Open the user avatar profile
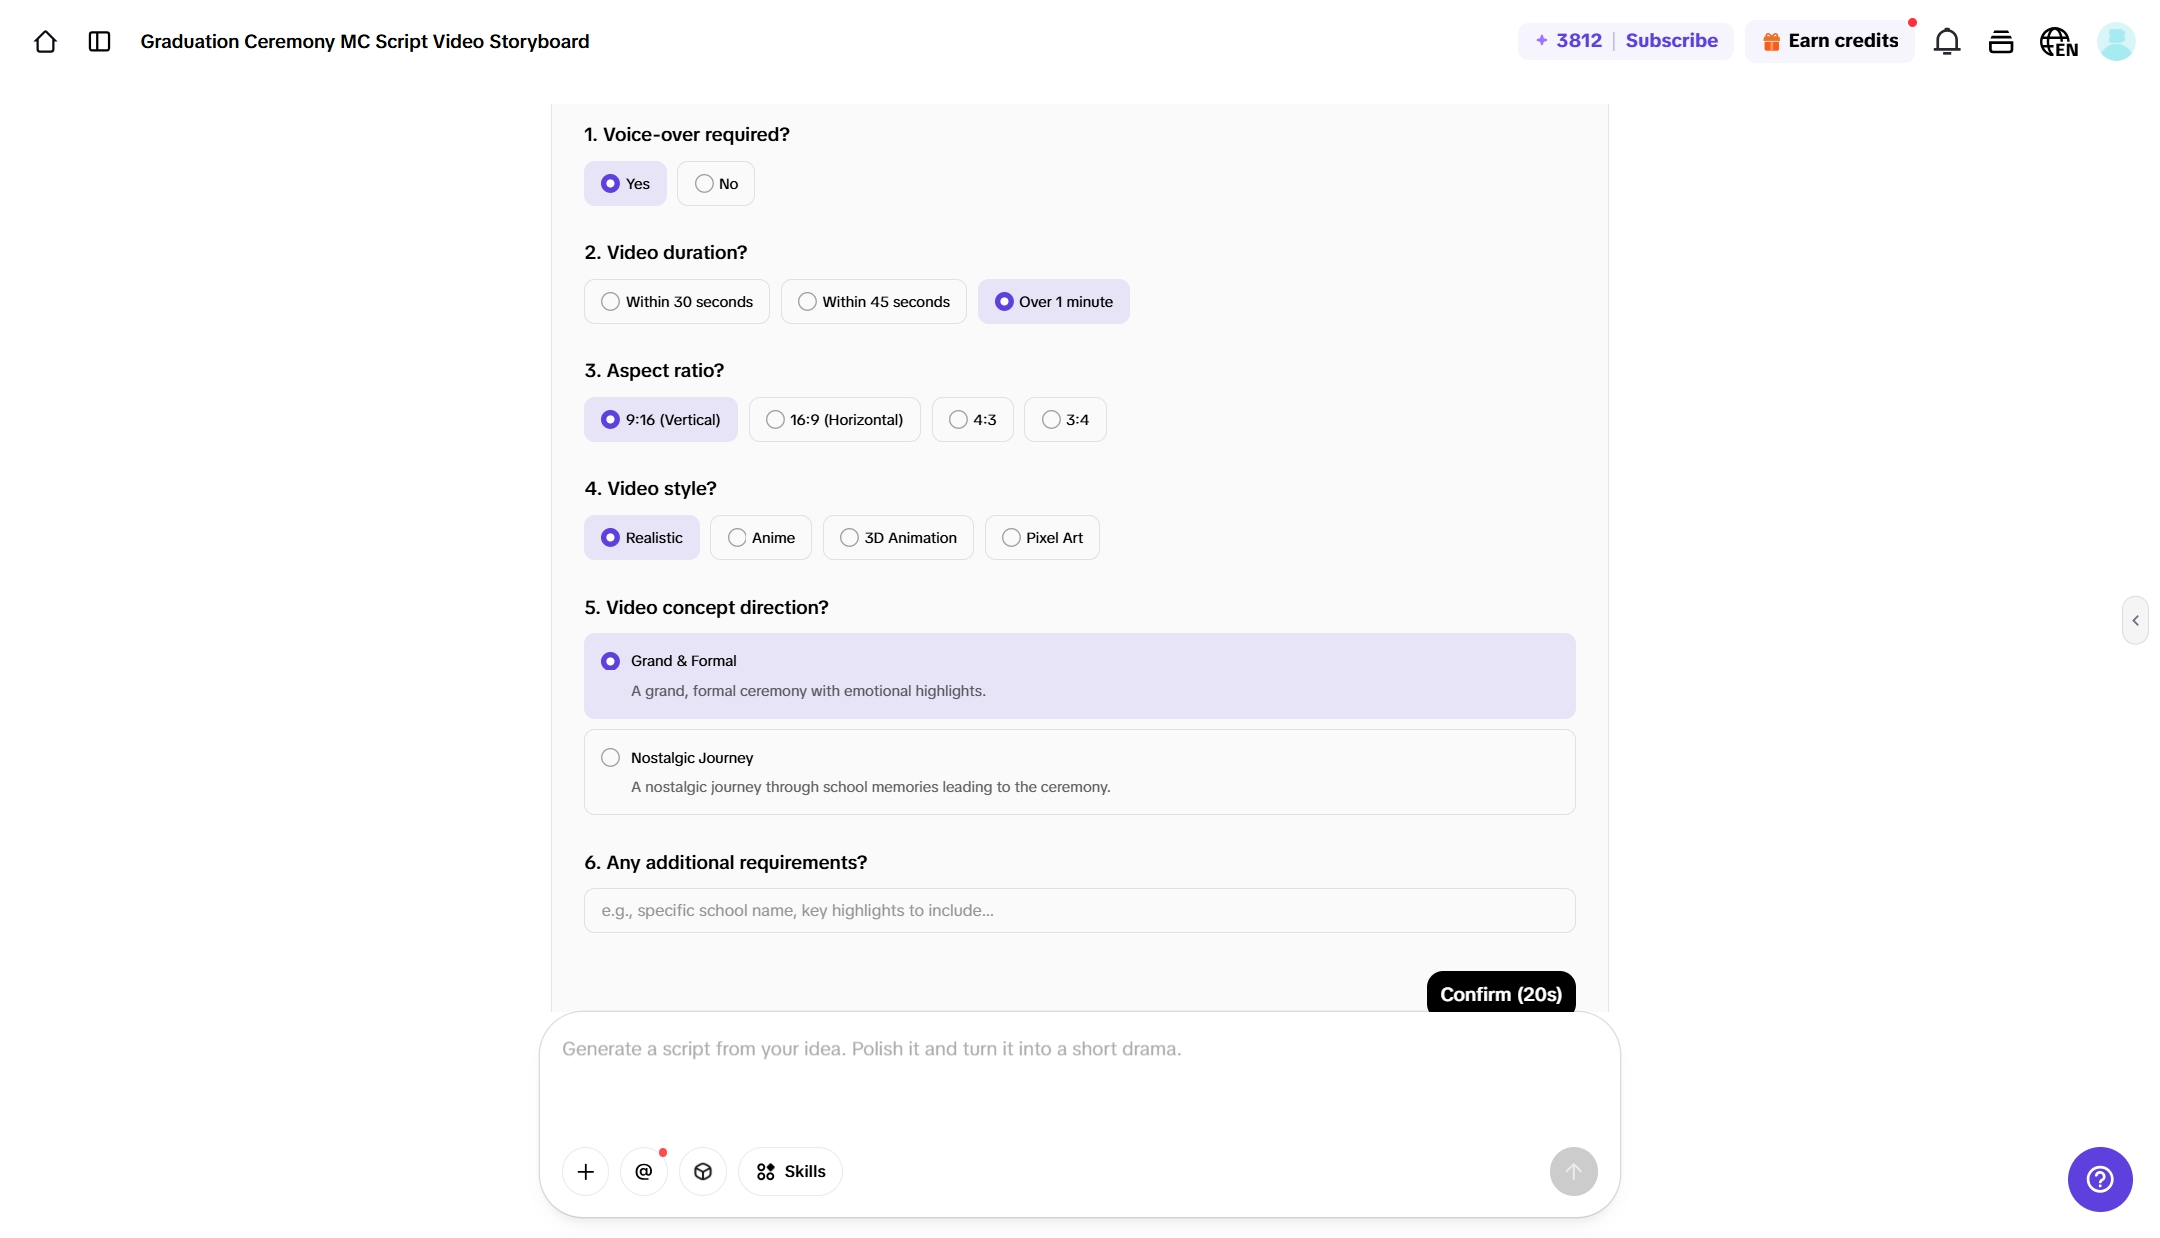The width and height of the screenshot is (2160, 1238). point(2115,41)
